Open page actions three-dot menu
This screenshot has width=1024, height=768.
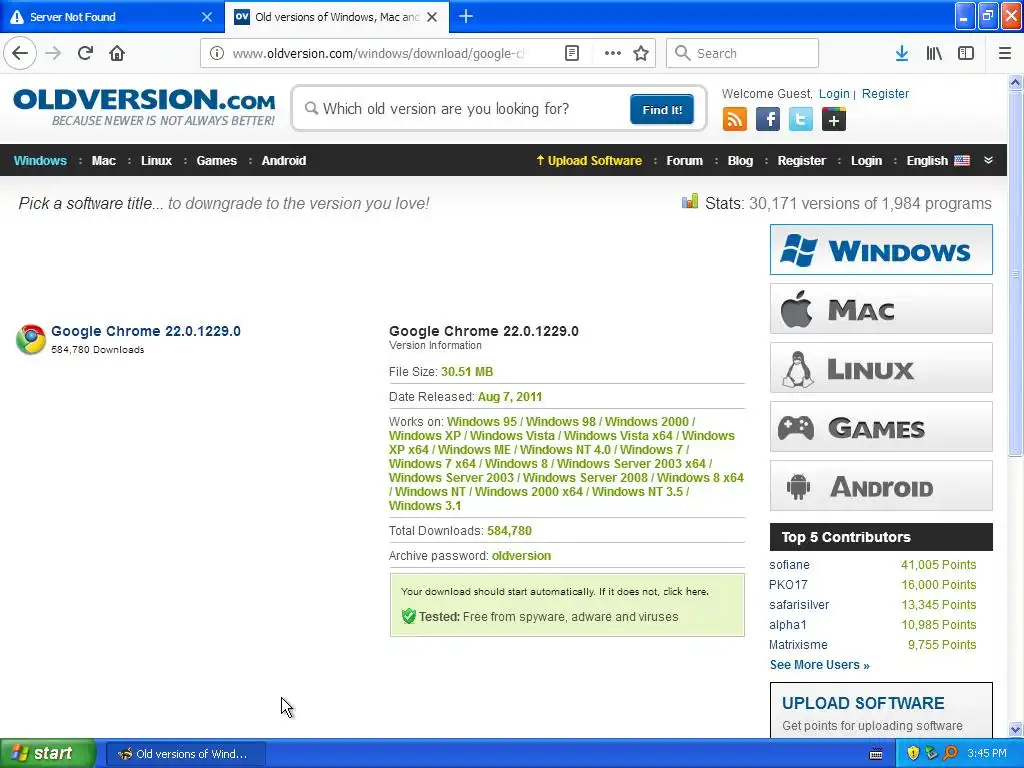613,53
